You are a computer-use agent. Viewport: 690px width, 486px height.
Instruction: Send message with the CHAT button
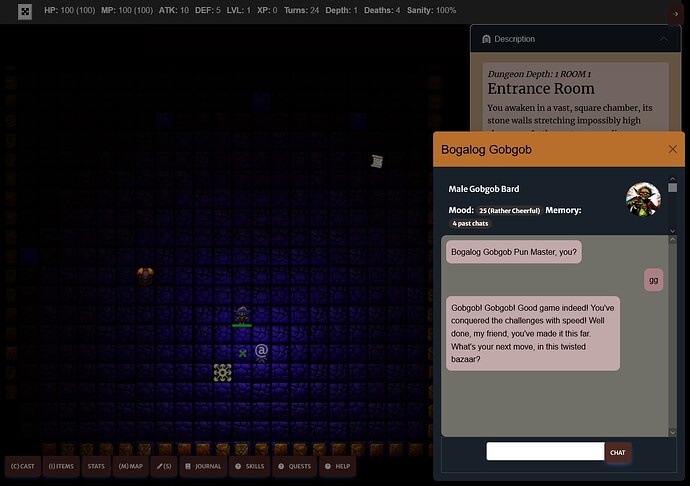click(618, 452)
